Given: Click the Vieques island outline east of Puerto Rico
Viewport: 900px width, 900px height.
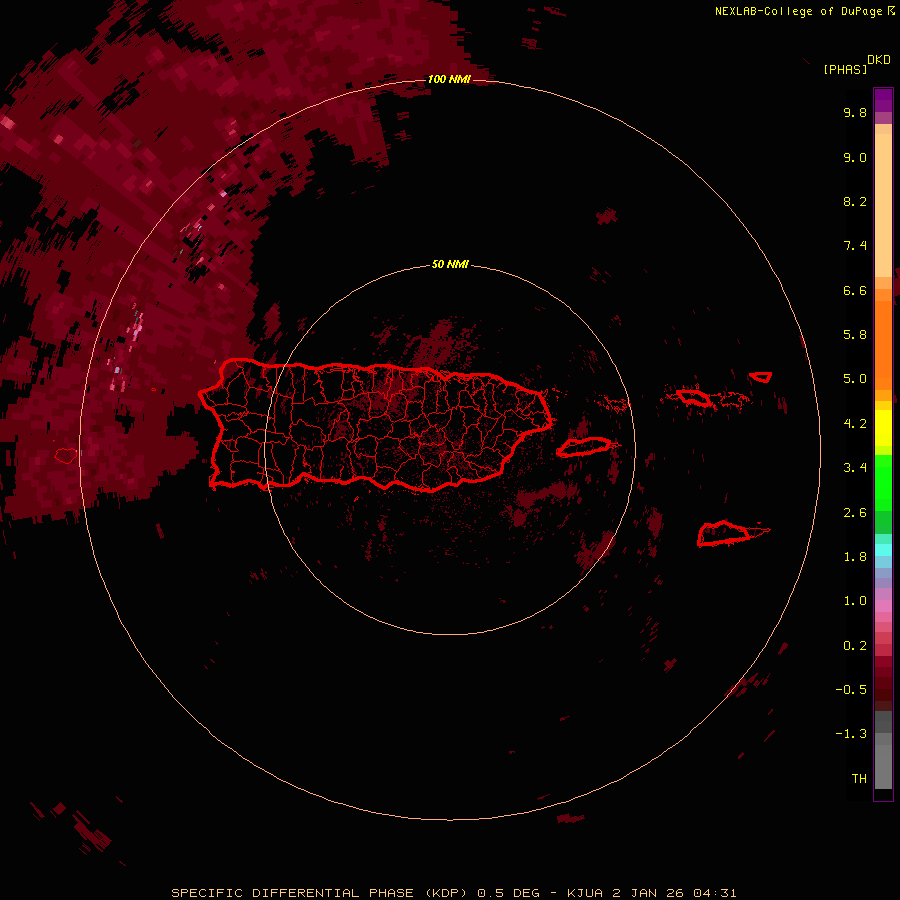Looking at the screenshot, I should [584, 447].
